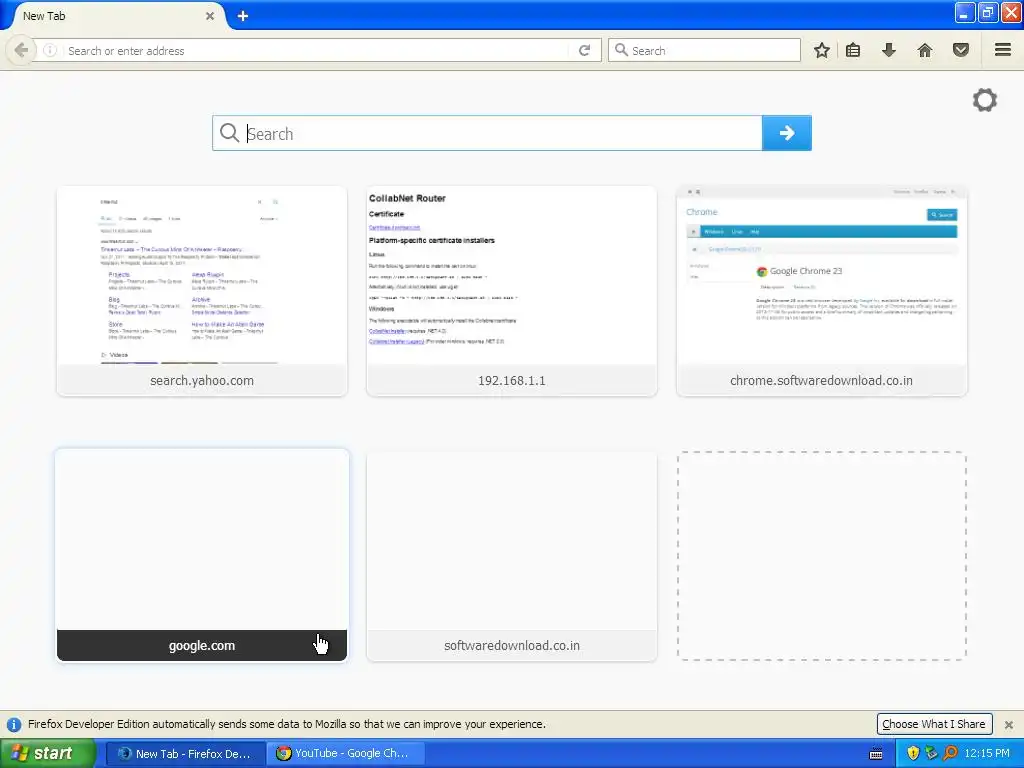
Task: Click the network tray icon
Action: coord(931,754)
